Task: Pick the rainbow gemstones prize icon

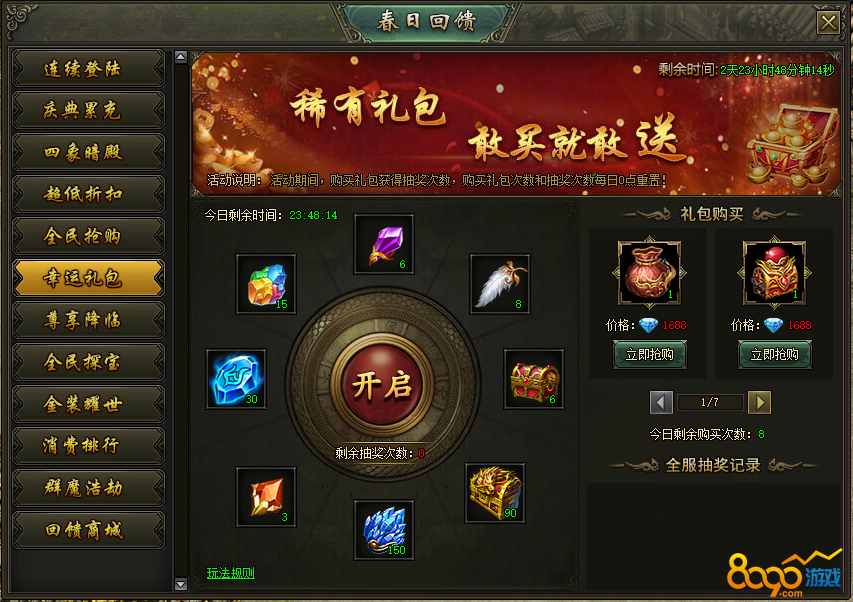Action: coord(266,284)
